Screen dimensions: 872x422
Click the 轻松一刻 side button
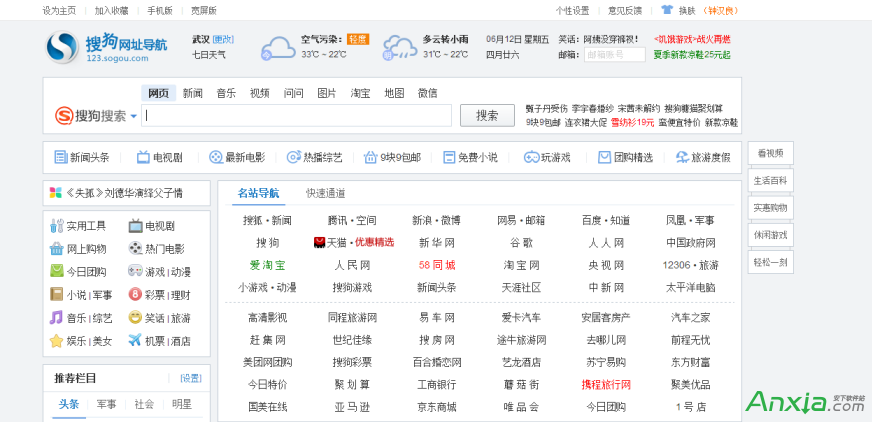[x=770, y=262]
